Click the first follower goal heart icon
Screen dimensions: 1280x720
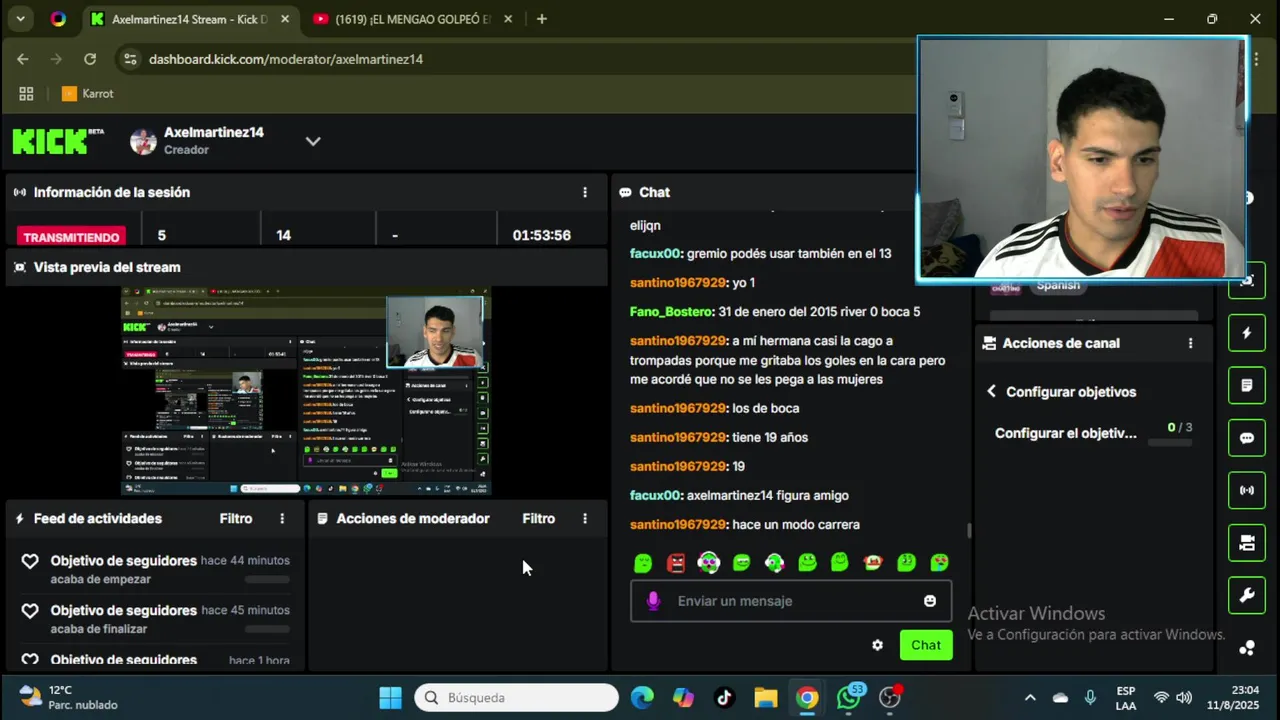point(30,561)
